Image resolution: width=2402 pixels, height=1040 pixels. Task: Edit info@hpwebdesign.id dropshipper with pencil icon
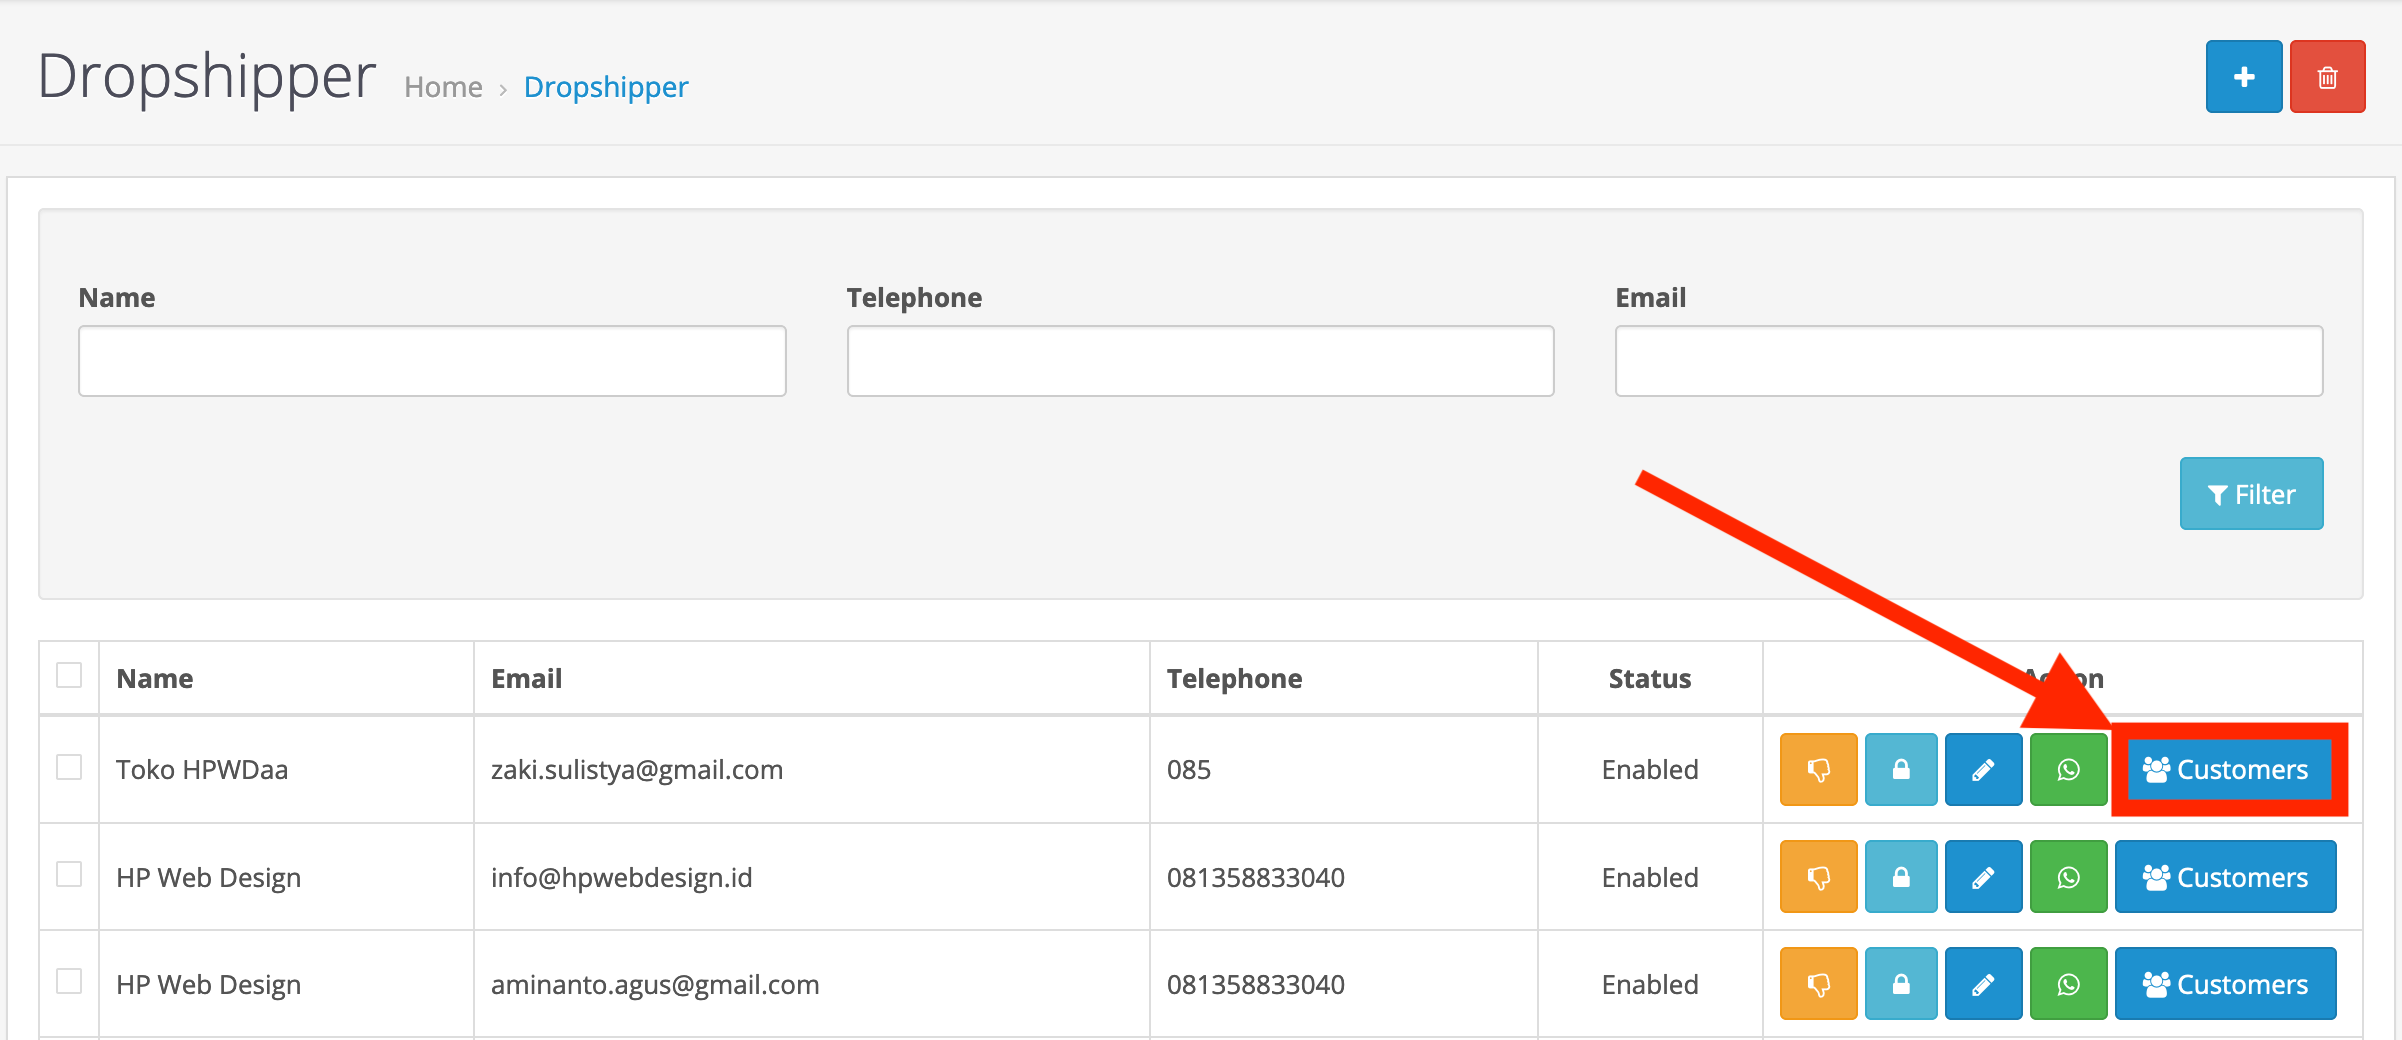(x=1983, y=877)
